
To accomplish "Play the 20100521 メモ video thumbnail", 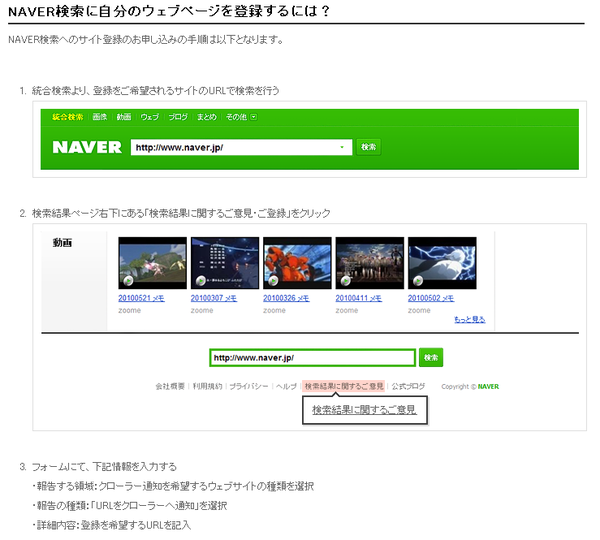I will pos(152,263).
